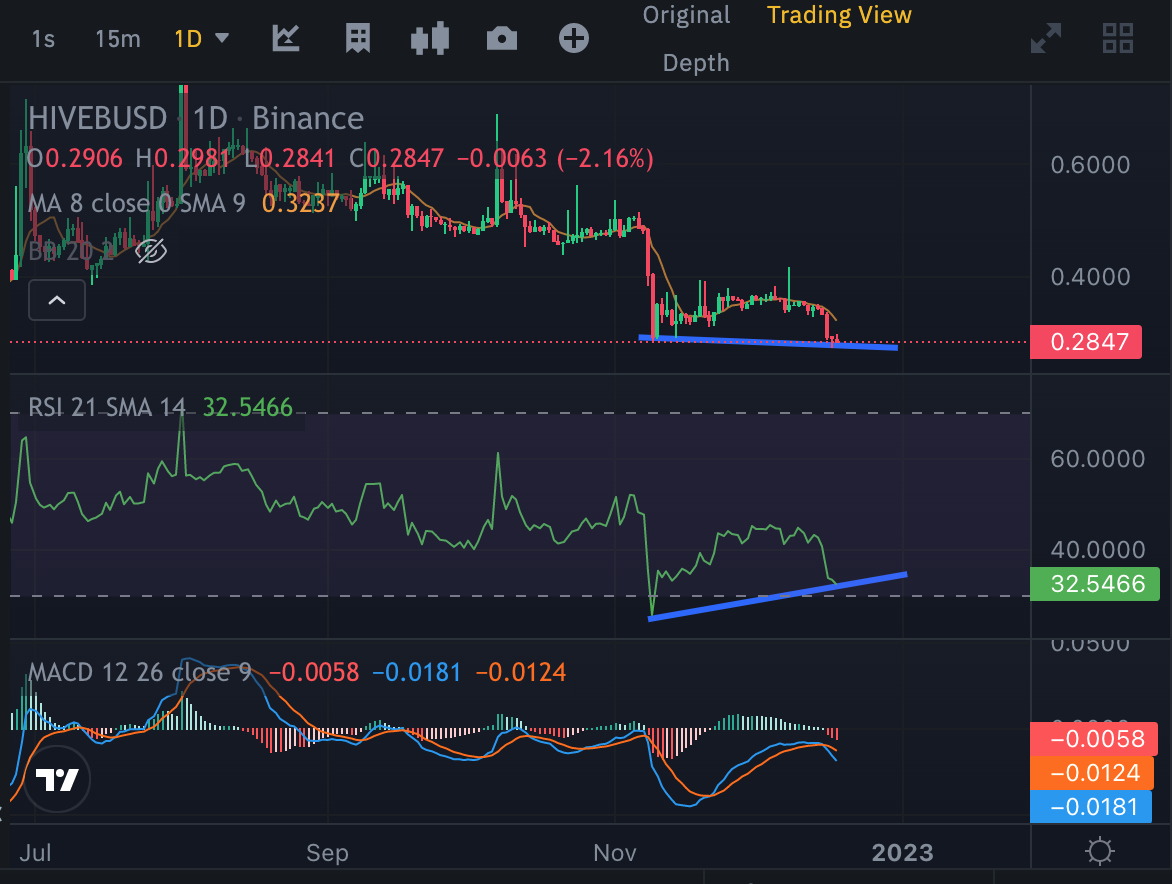The image size is (1172, 884).
Task: Click the 32.5466 RSI value tag
Action: [1095, 584]
